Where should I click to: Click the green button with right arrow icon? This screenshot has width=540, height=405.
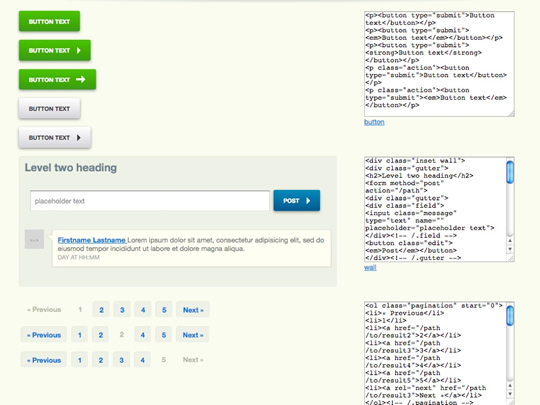[x=57, y=80]
